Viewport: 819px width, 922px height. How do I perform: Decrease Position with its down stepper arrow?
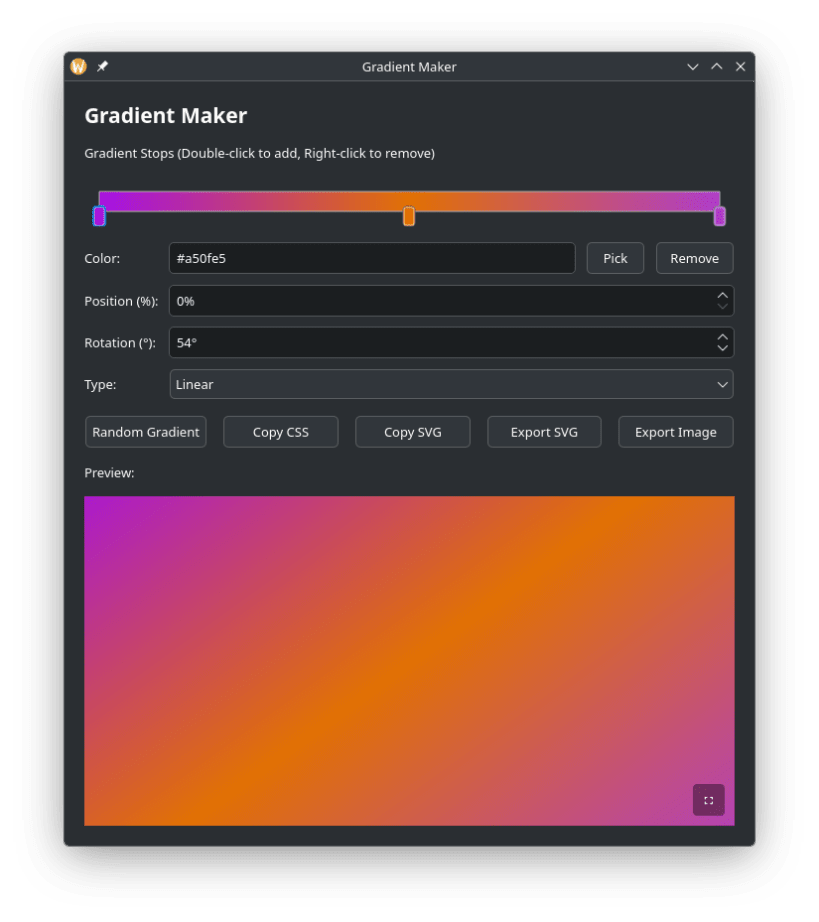(722, 306)
